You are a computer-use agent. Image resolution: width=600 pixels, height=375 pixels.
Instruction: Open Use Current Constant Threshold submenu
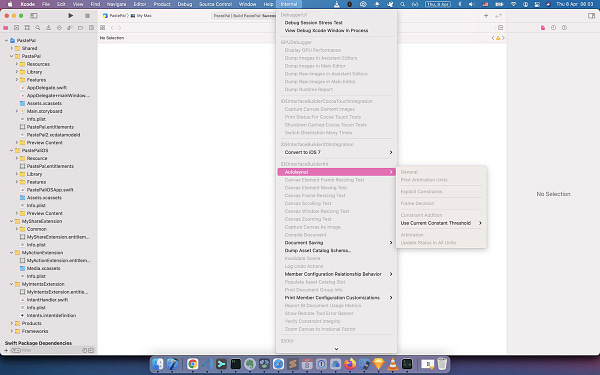coord(441,223)
